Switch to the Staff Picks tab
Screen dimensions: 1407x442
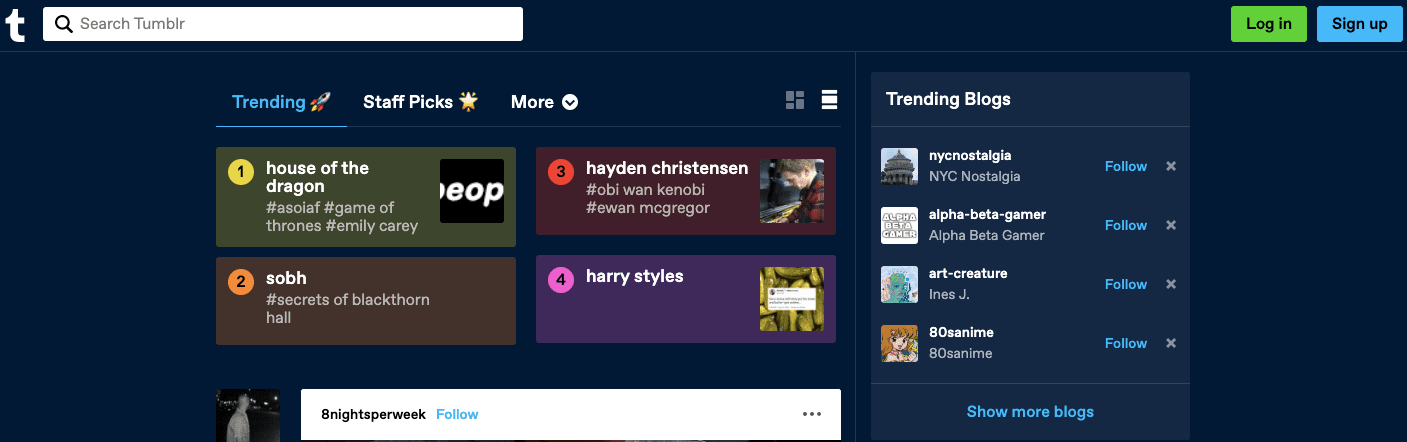point(420,102)
